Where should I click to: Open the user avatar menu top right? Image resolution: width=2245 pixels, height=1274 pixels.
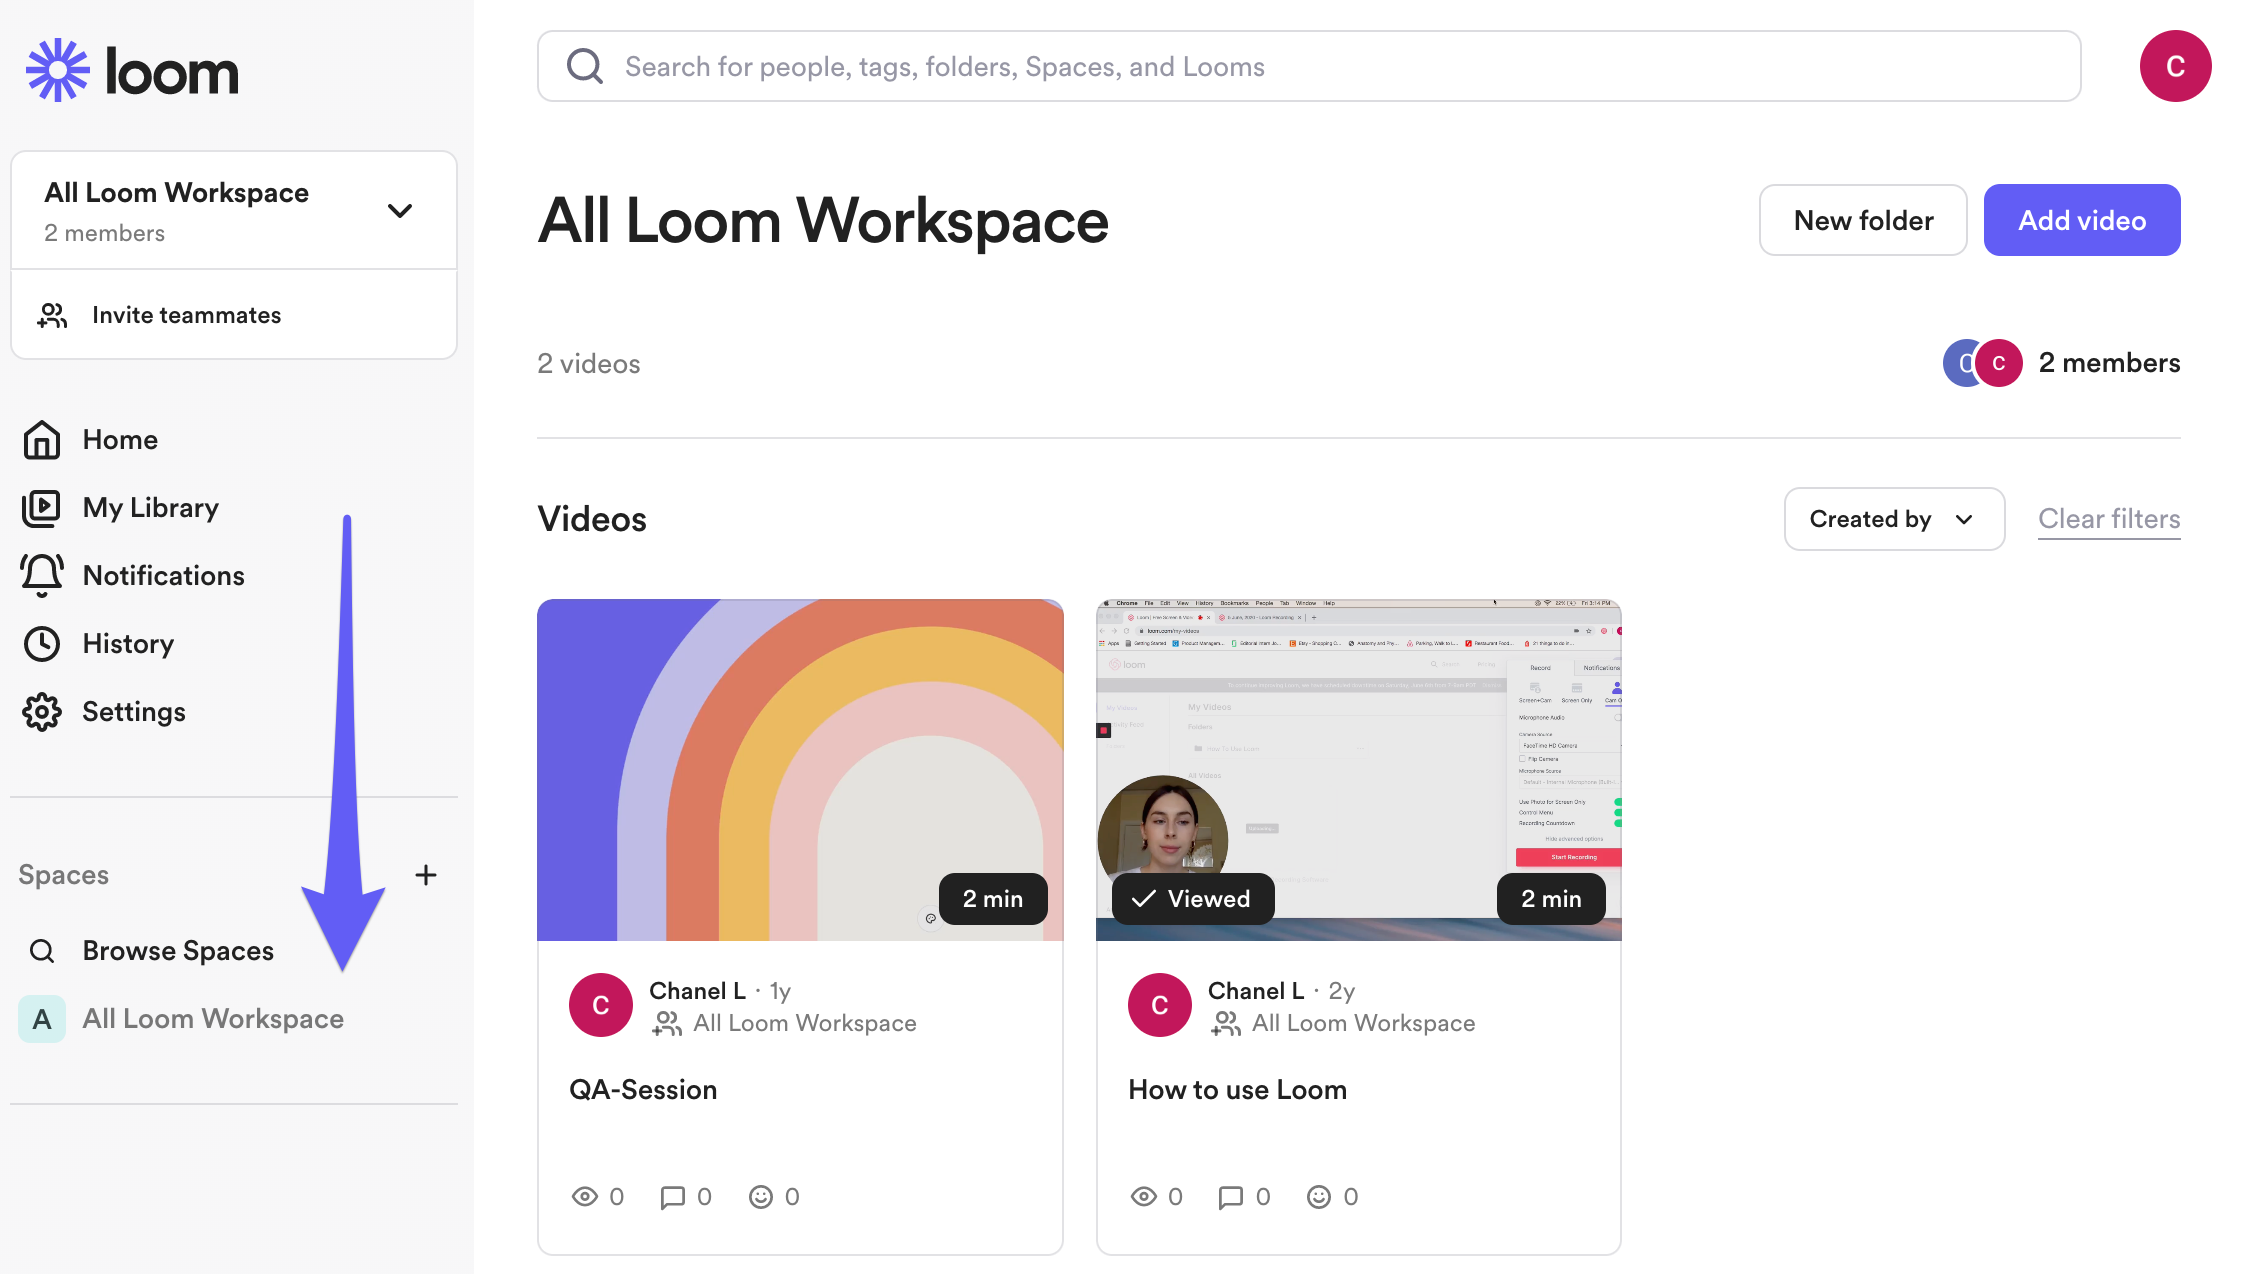click(2174, 66)
